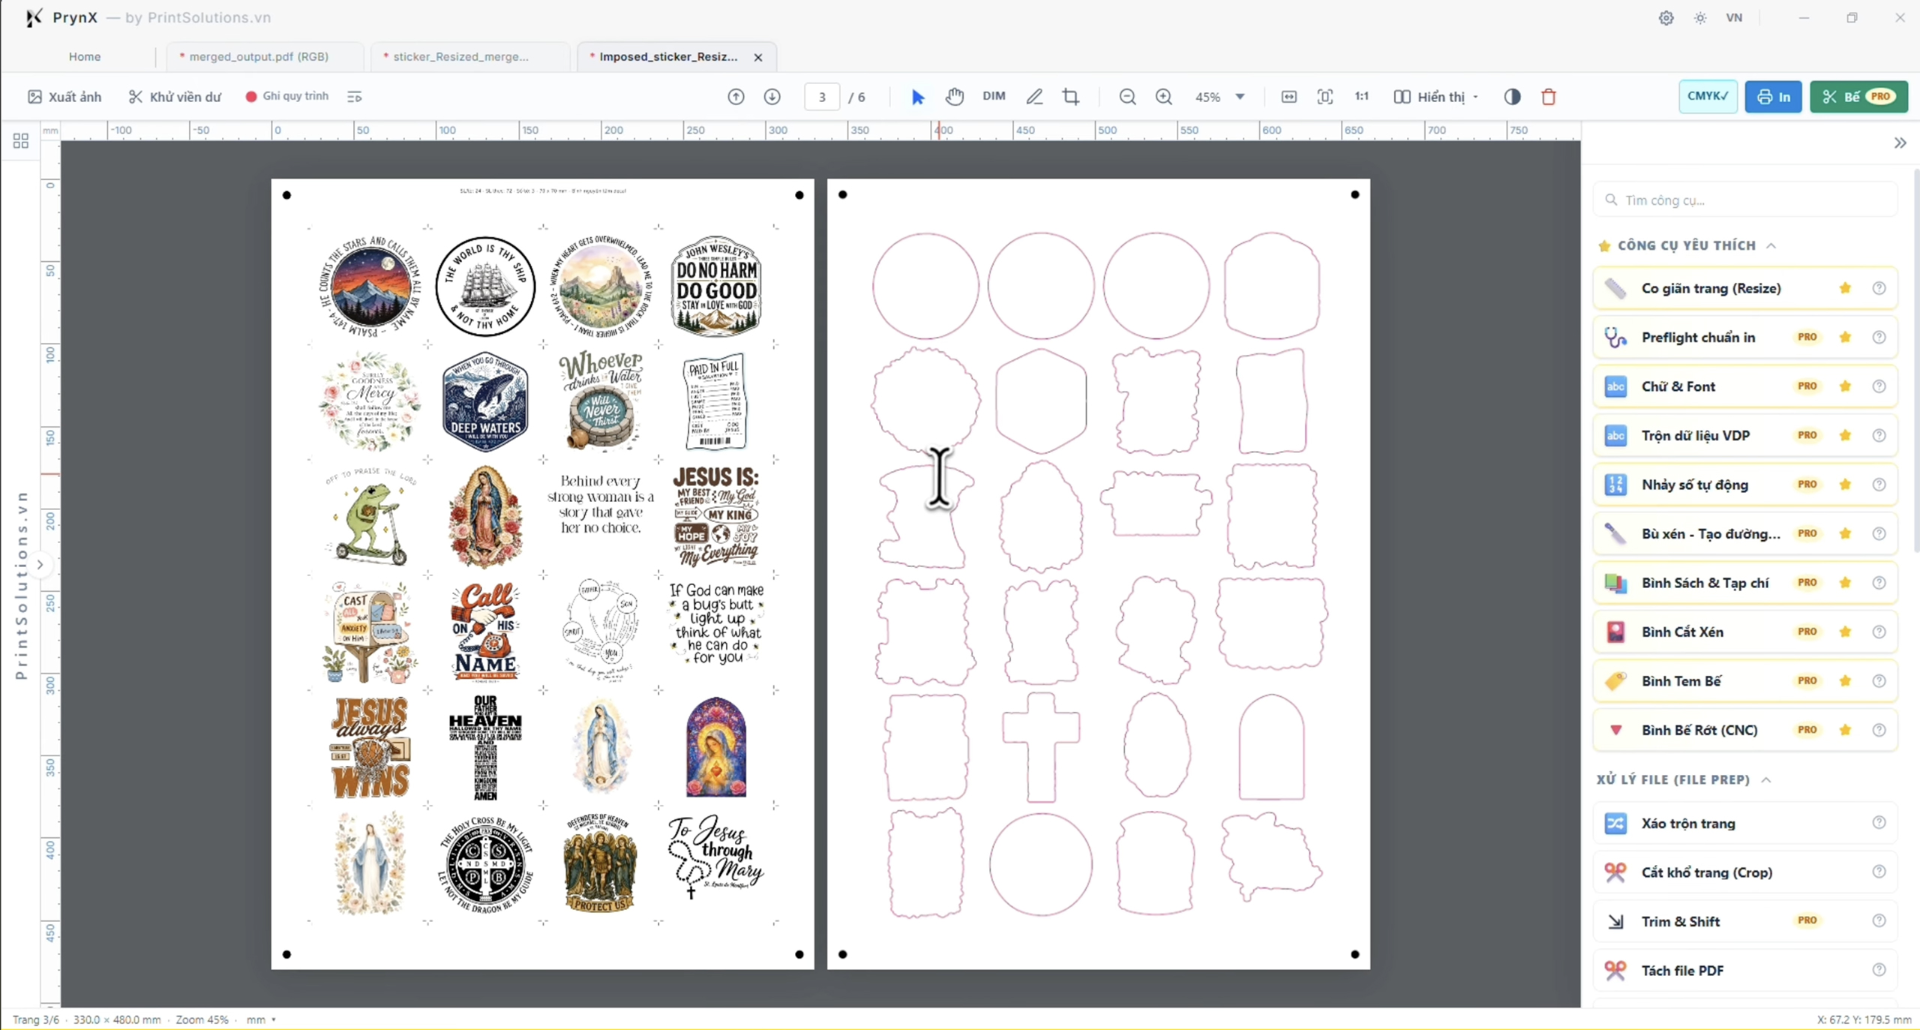Viewport: 1920px width, 1030px height.
Task: Toggle the contrast view mode icon
Action: point(1512,97)
